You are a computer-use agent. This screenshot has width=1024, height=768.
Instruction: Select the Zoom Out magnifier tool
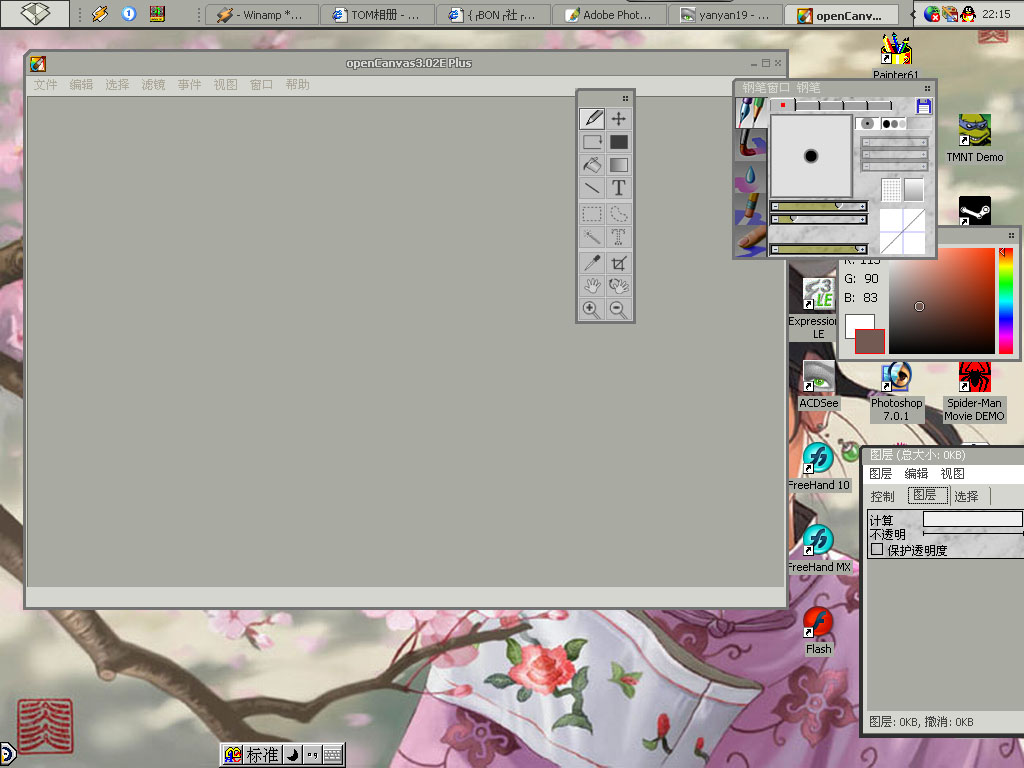pos(618,310)
